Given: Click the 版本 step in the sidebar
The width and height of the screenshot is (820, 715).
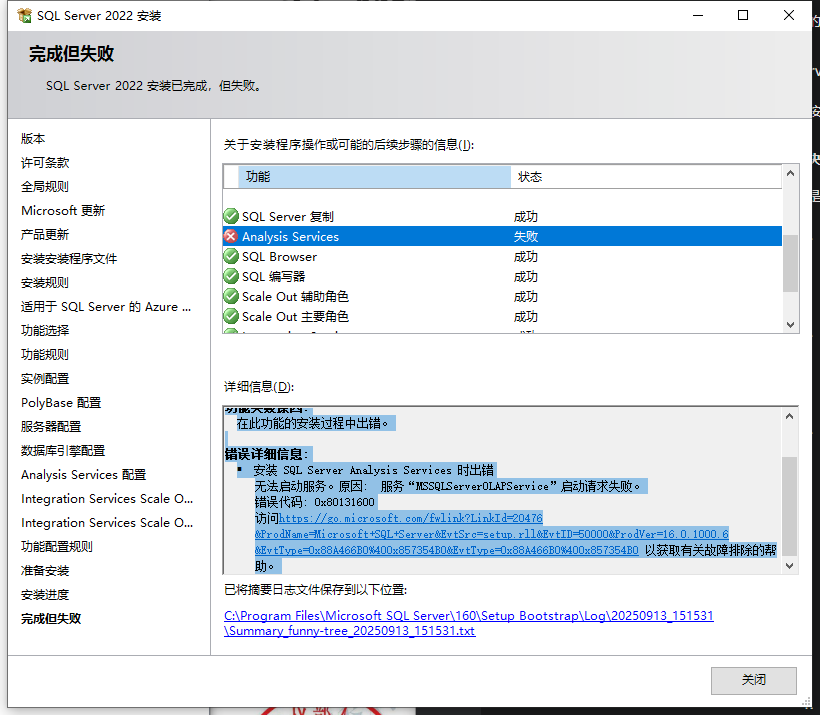Looking at the screenshot, I should 33,139.
